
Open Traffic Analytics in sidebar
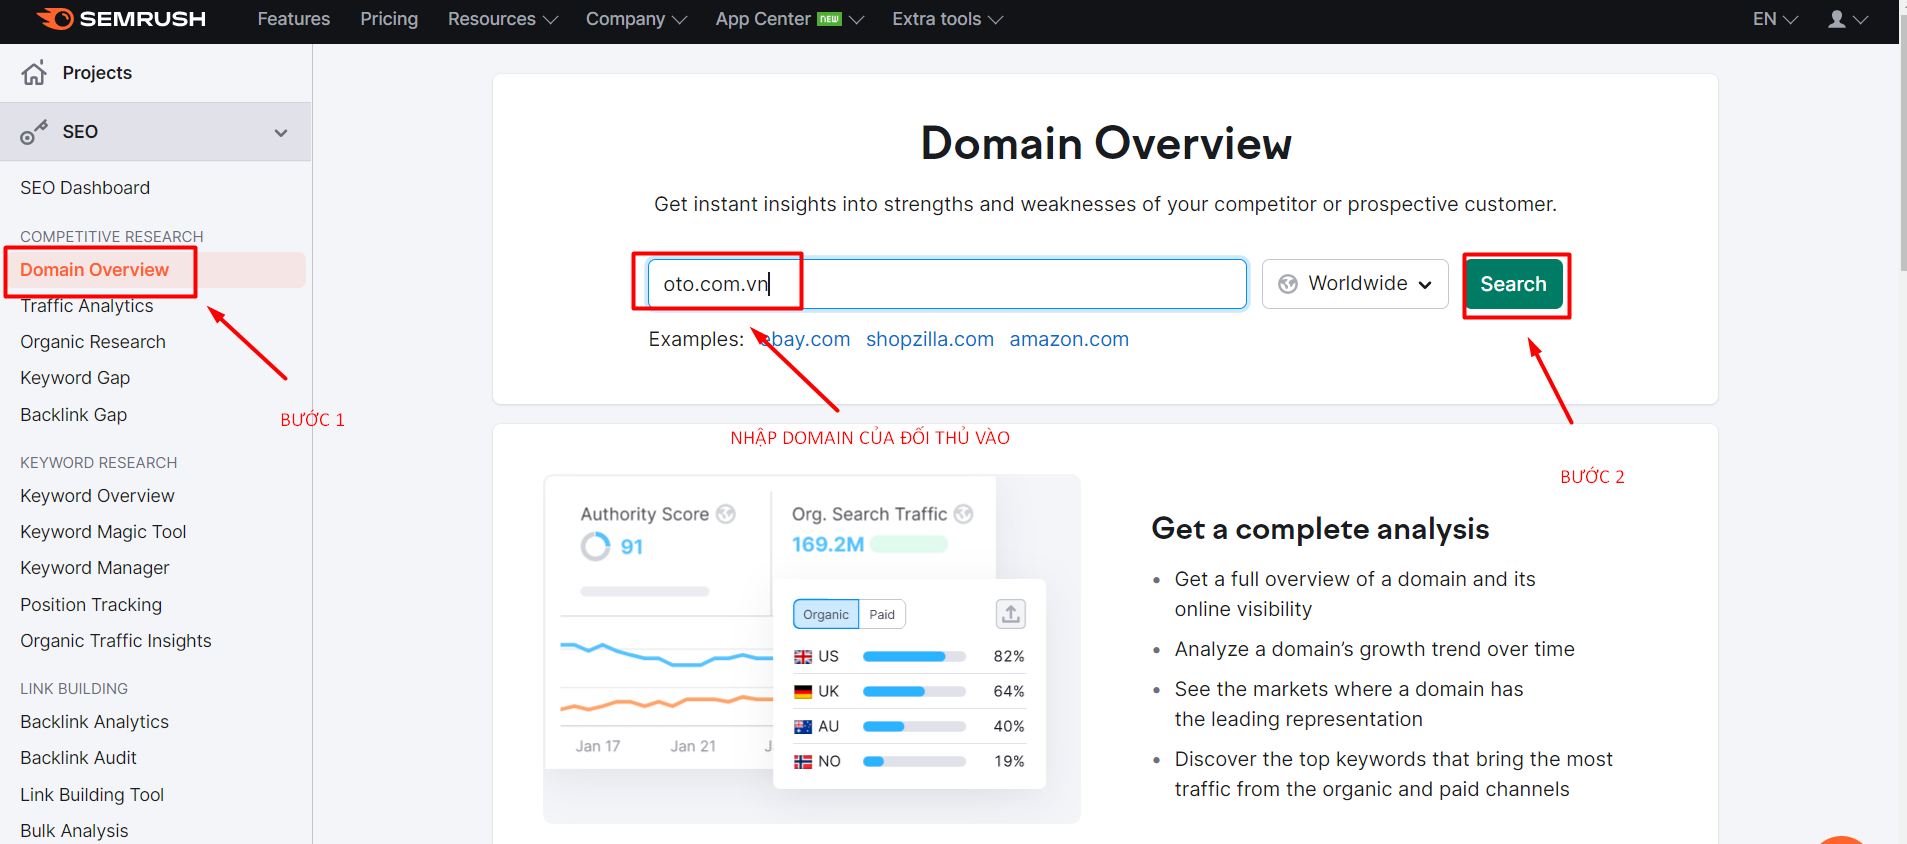pyautogui.click(x=87, y=306)
